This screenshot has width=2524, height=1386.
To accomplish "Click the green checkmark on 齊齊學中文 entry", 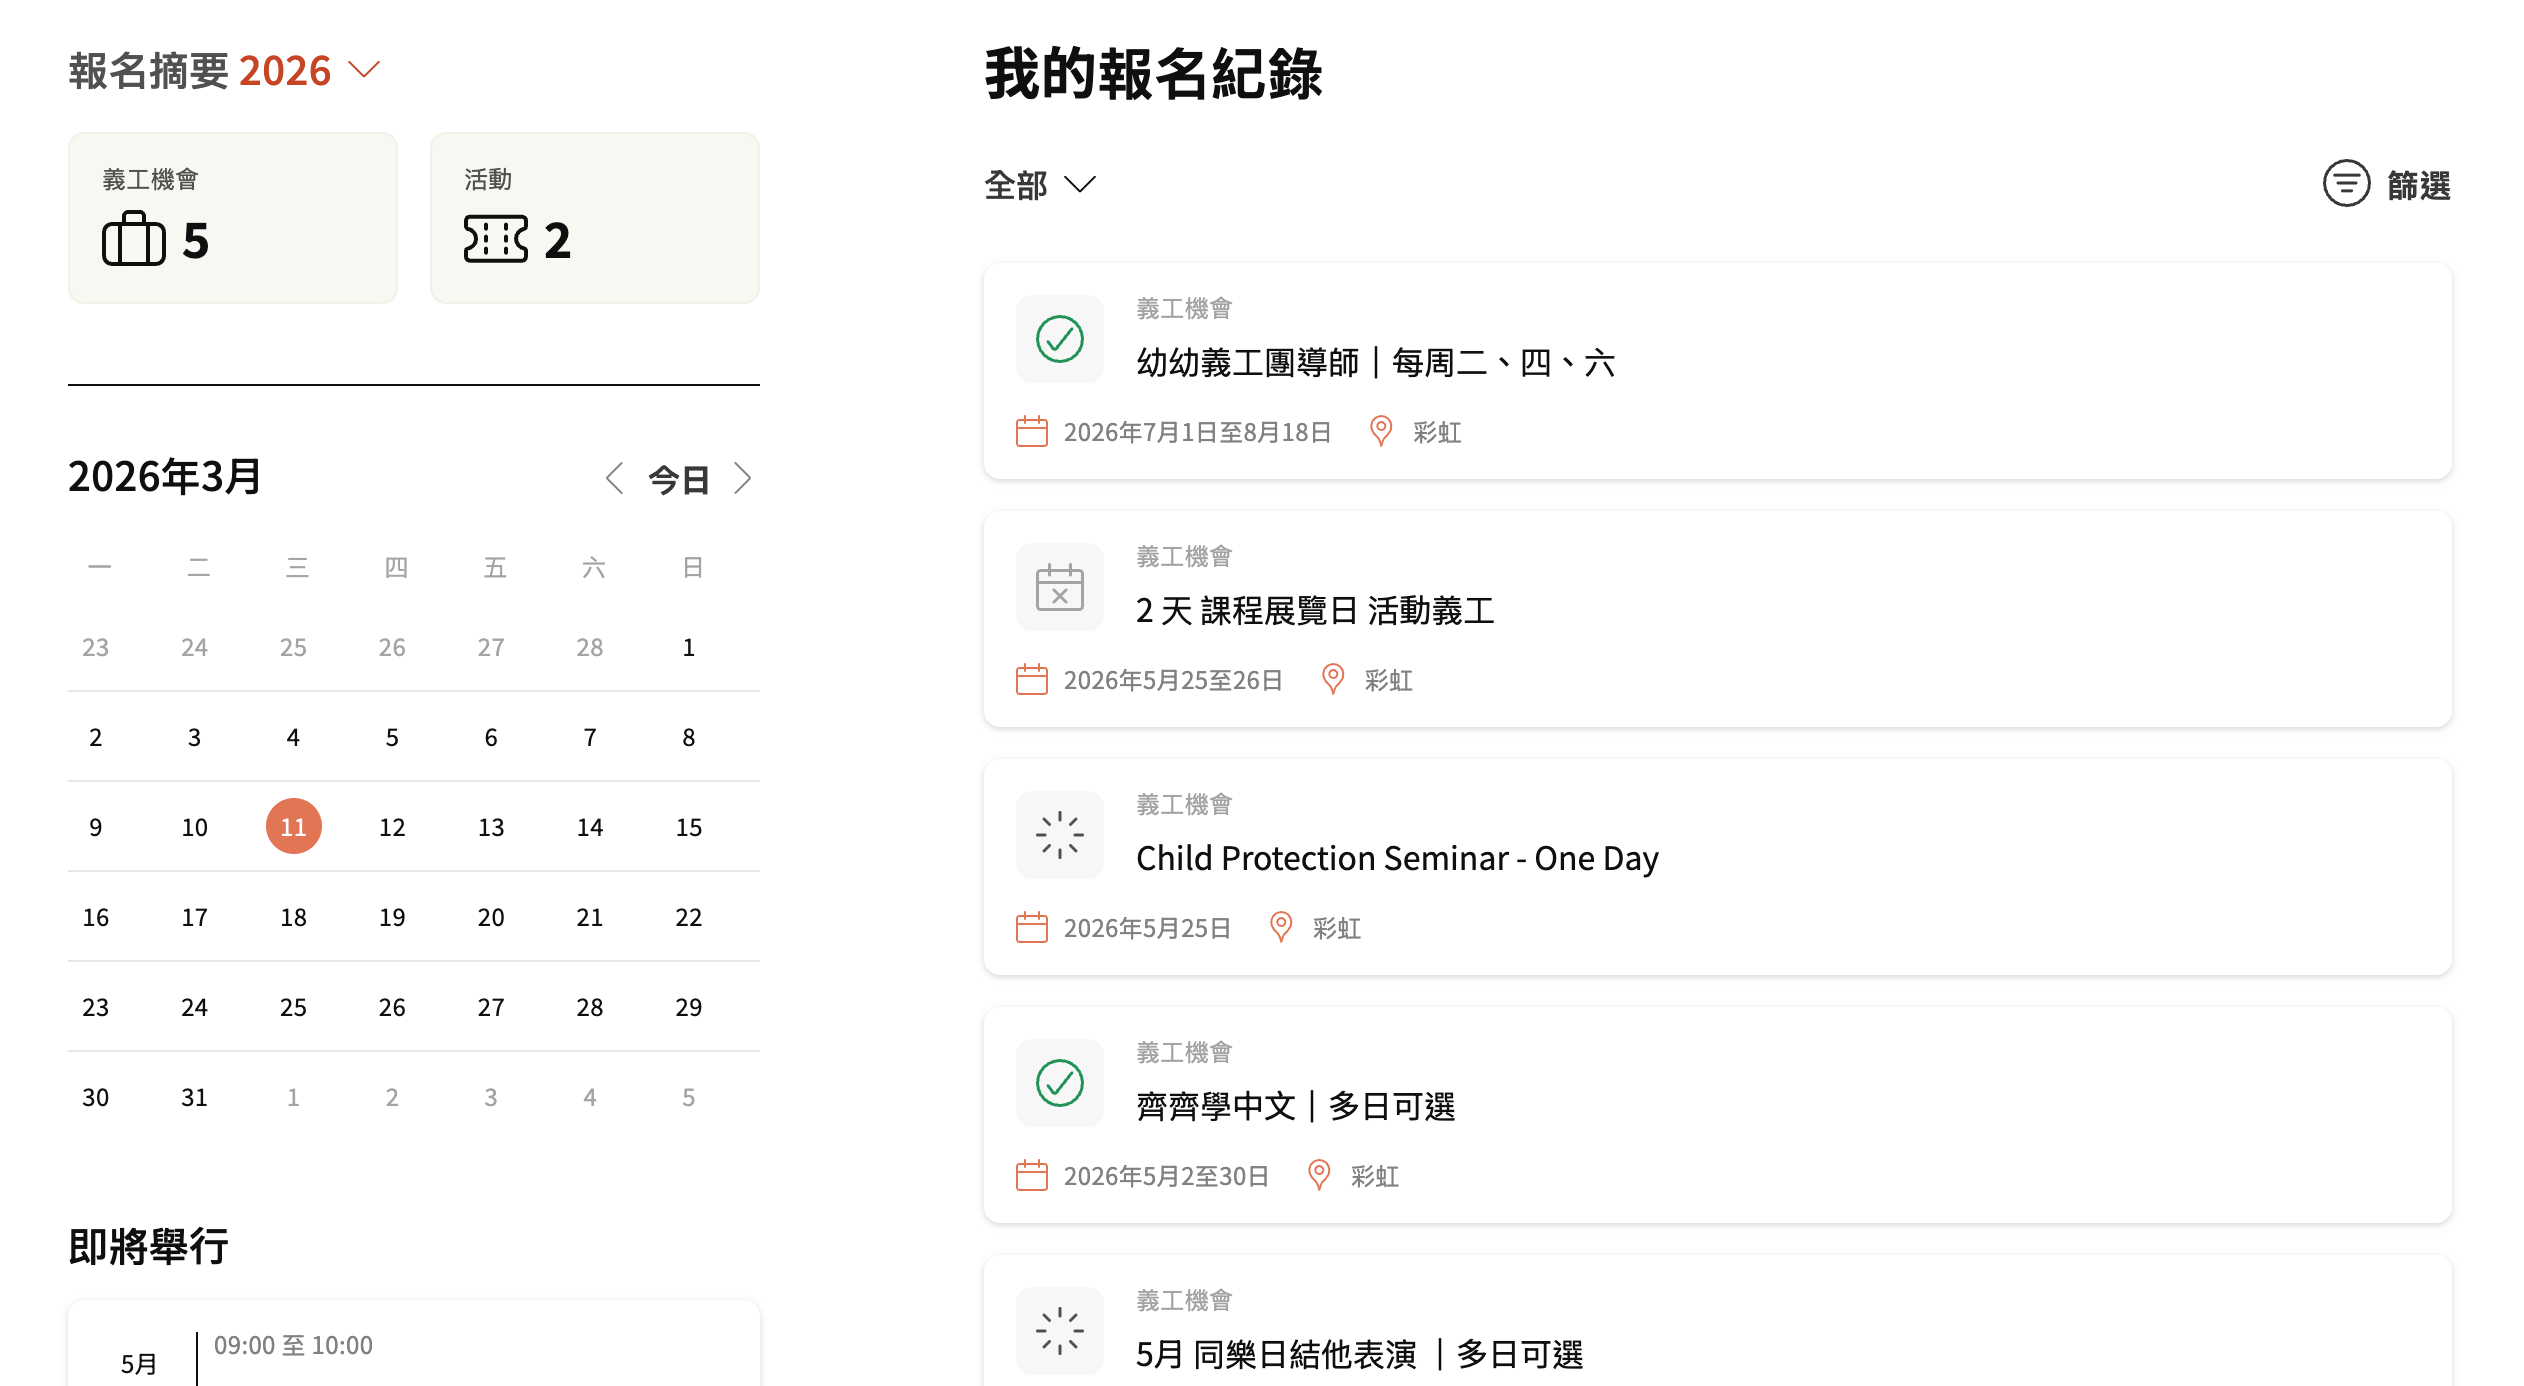I will coord(1059,1083).
